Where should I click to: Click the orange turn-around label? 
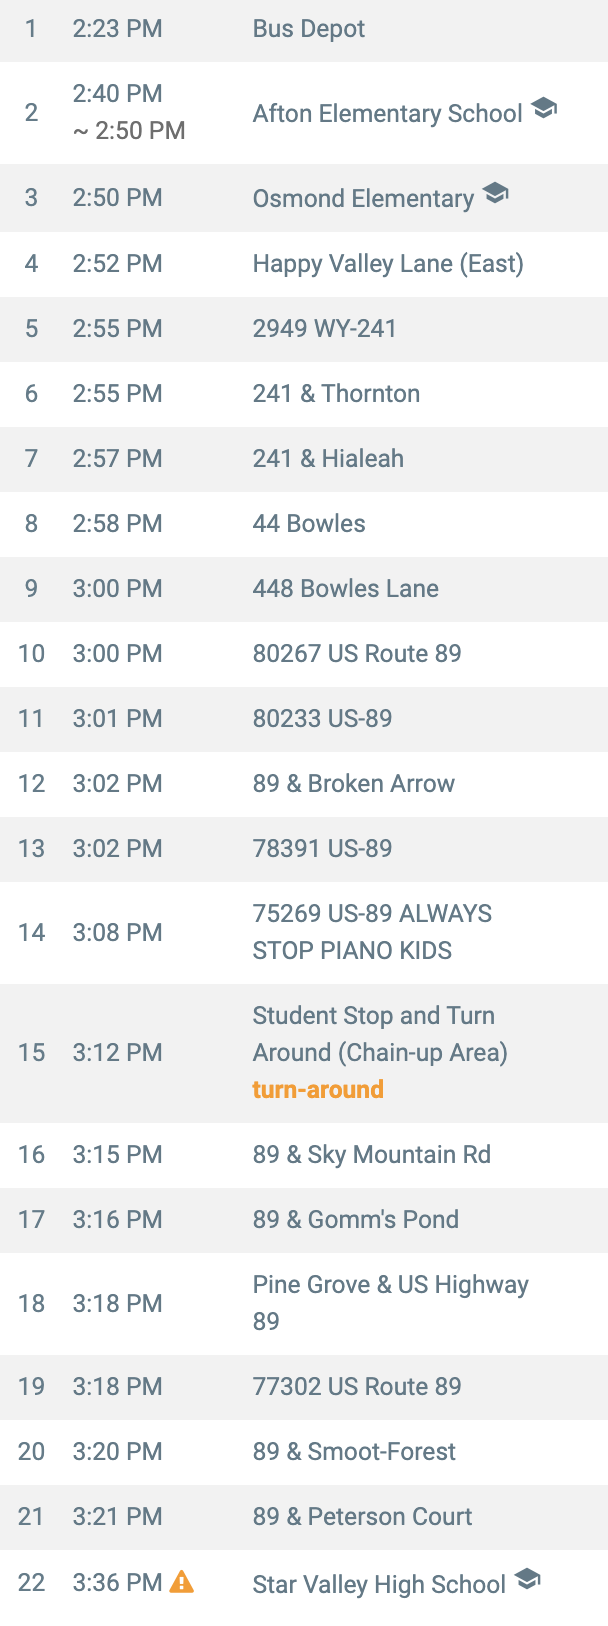coord(318,1089)
